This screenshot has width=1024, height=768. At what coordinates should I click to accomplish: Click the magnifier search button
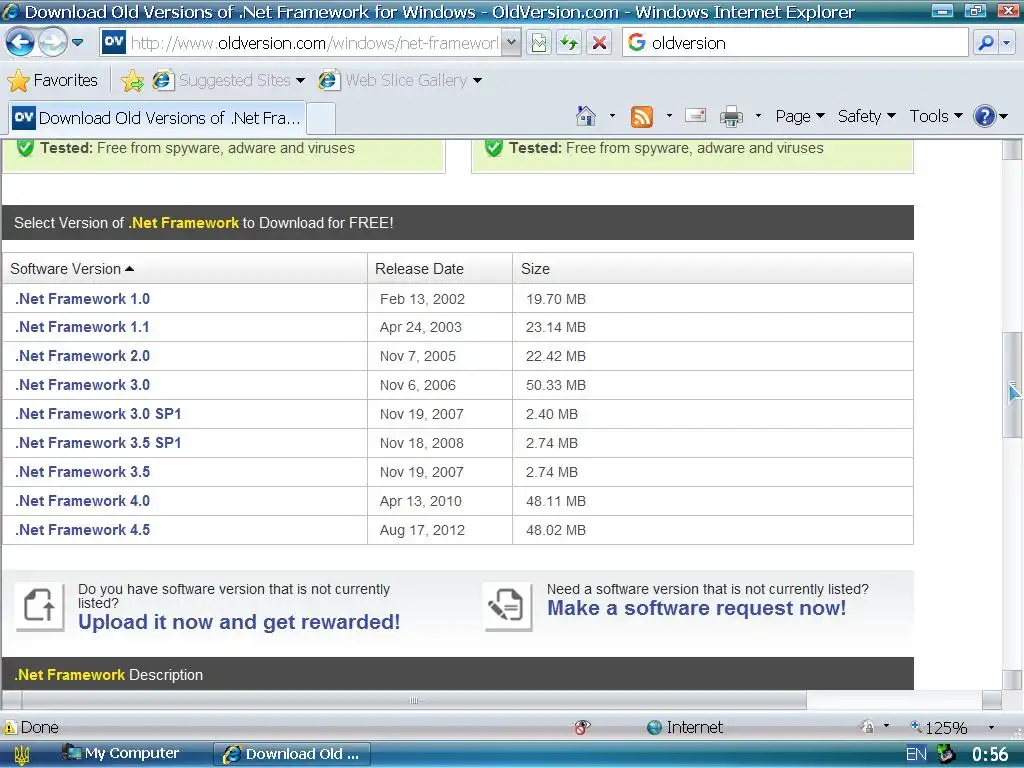(985, 43)
